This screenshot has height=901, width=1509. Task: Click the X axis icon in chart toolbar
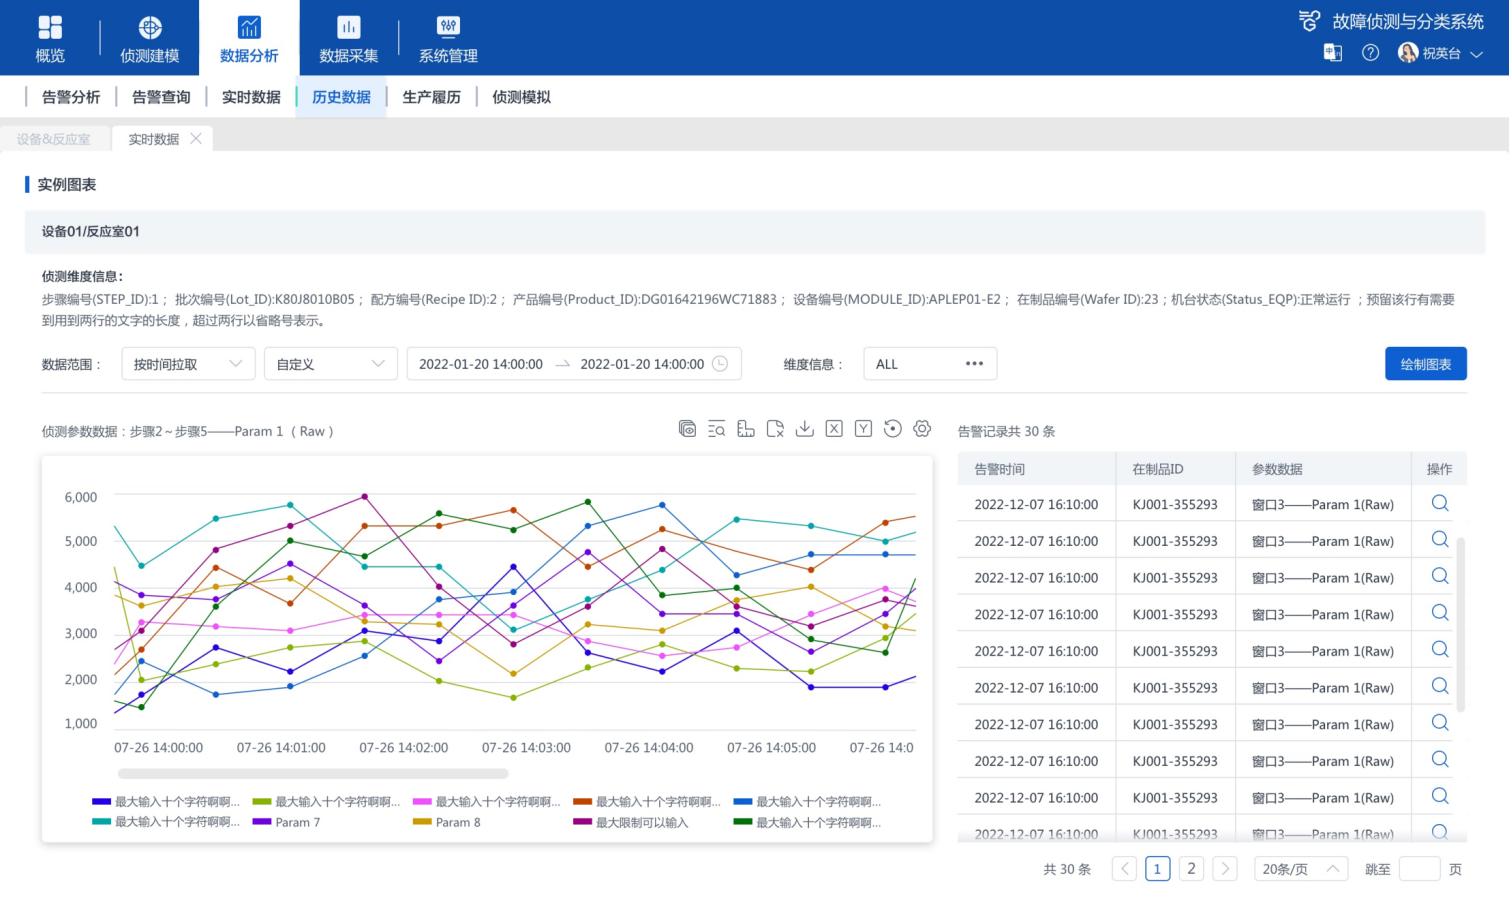pos(834,429)
